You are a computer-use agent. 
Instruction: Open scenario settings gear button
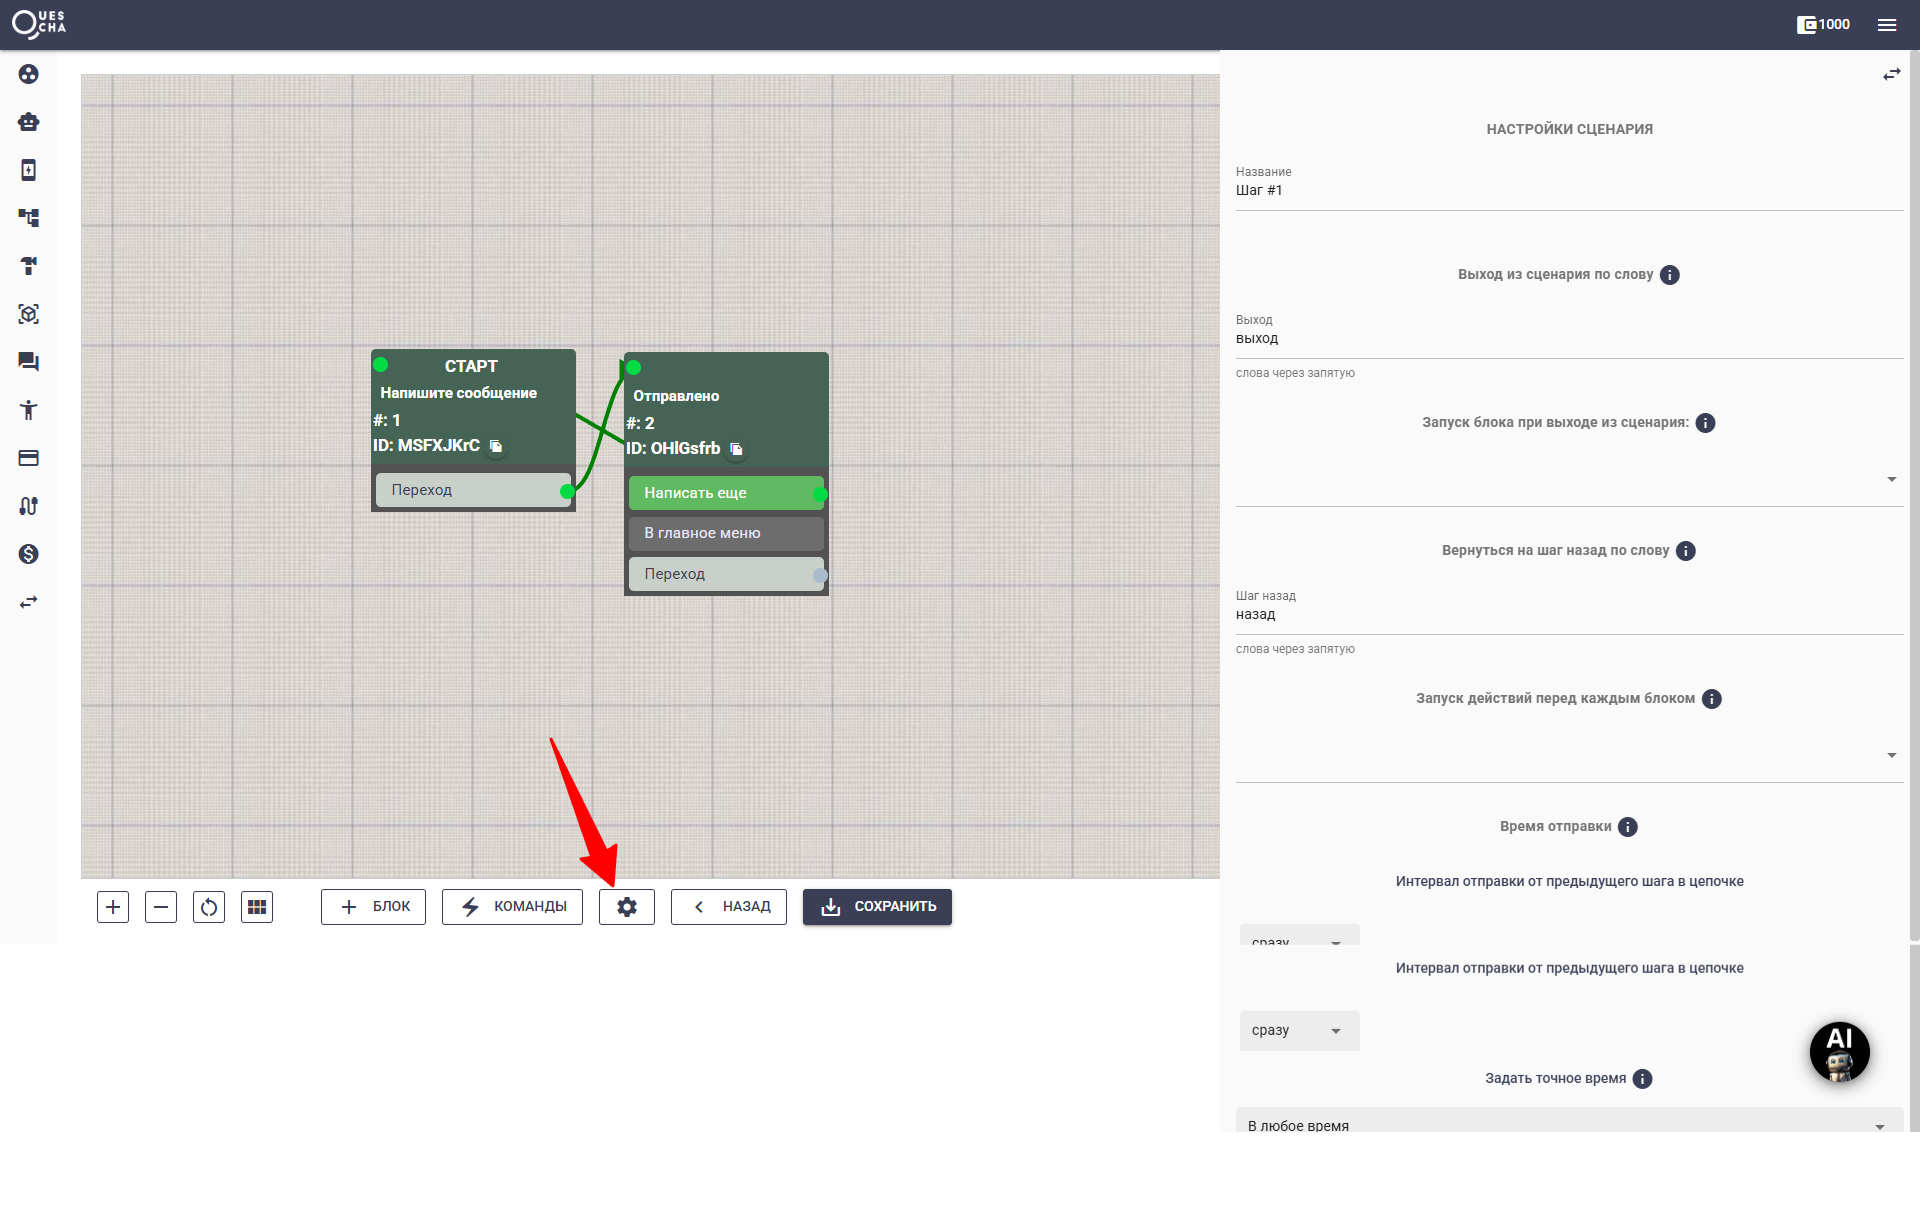click(x=627, y=907)
